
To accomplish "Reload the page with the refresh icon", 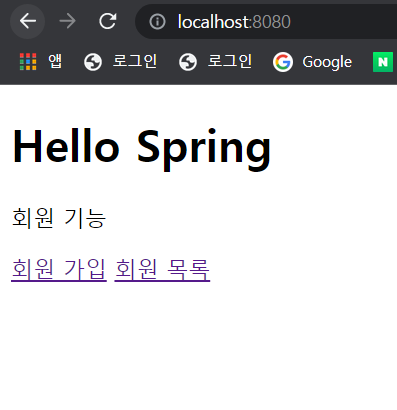I will (x=108, y=21).
